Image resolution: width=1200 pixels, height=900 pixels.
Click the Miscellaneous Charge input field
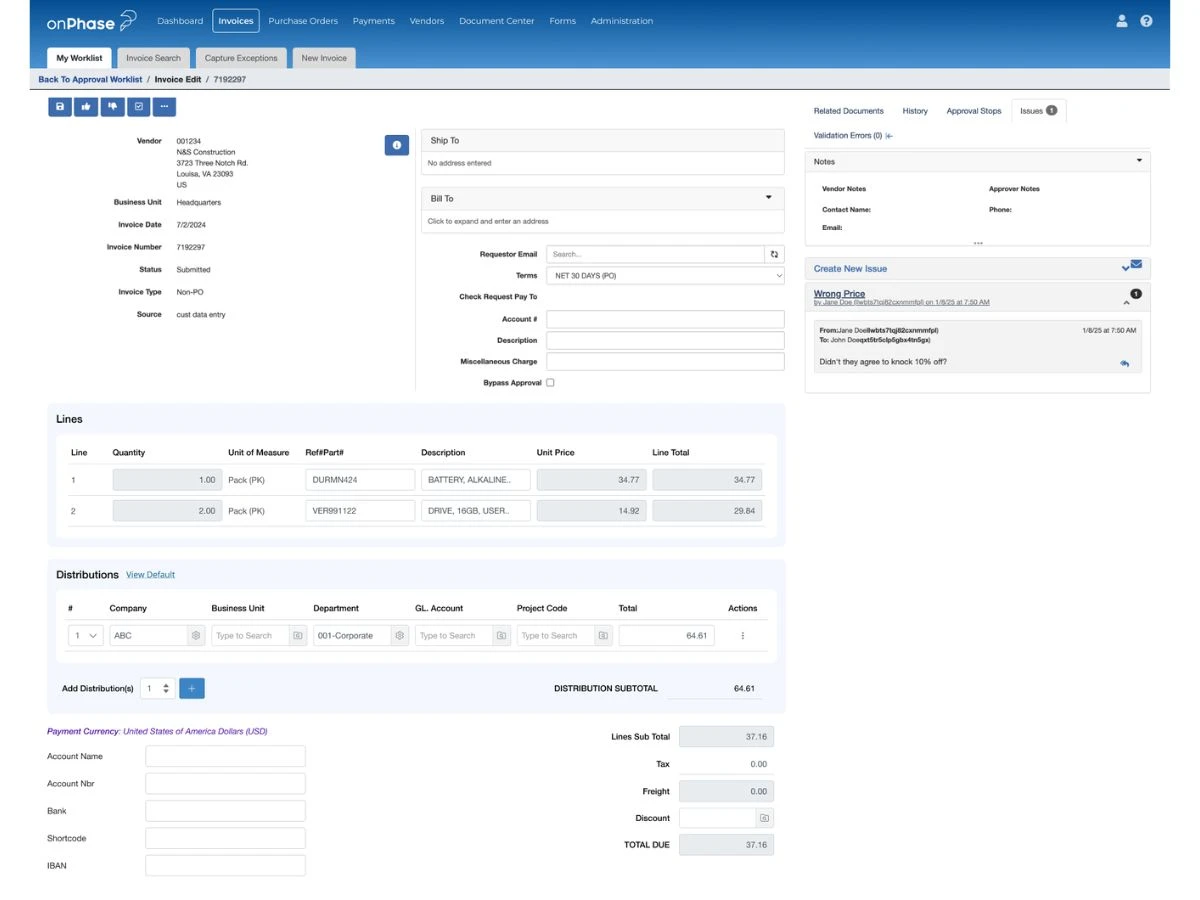click(x=665, y=361)
